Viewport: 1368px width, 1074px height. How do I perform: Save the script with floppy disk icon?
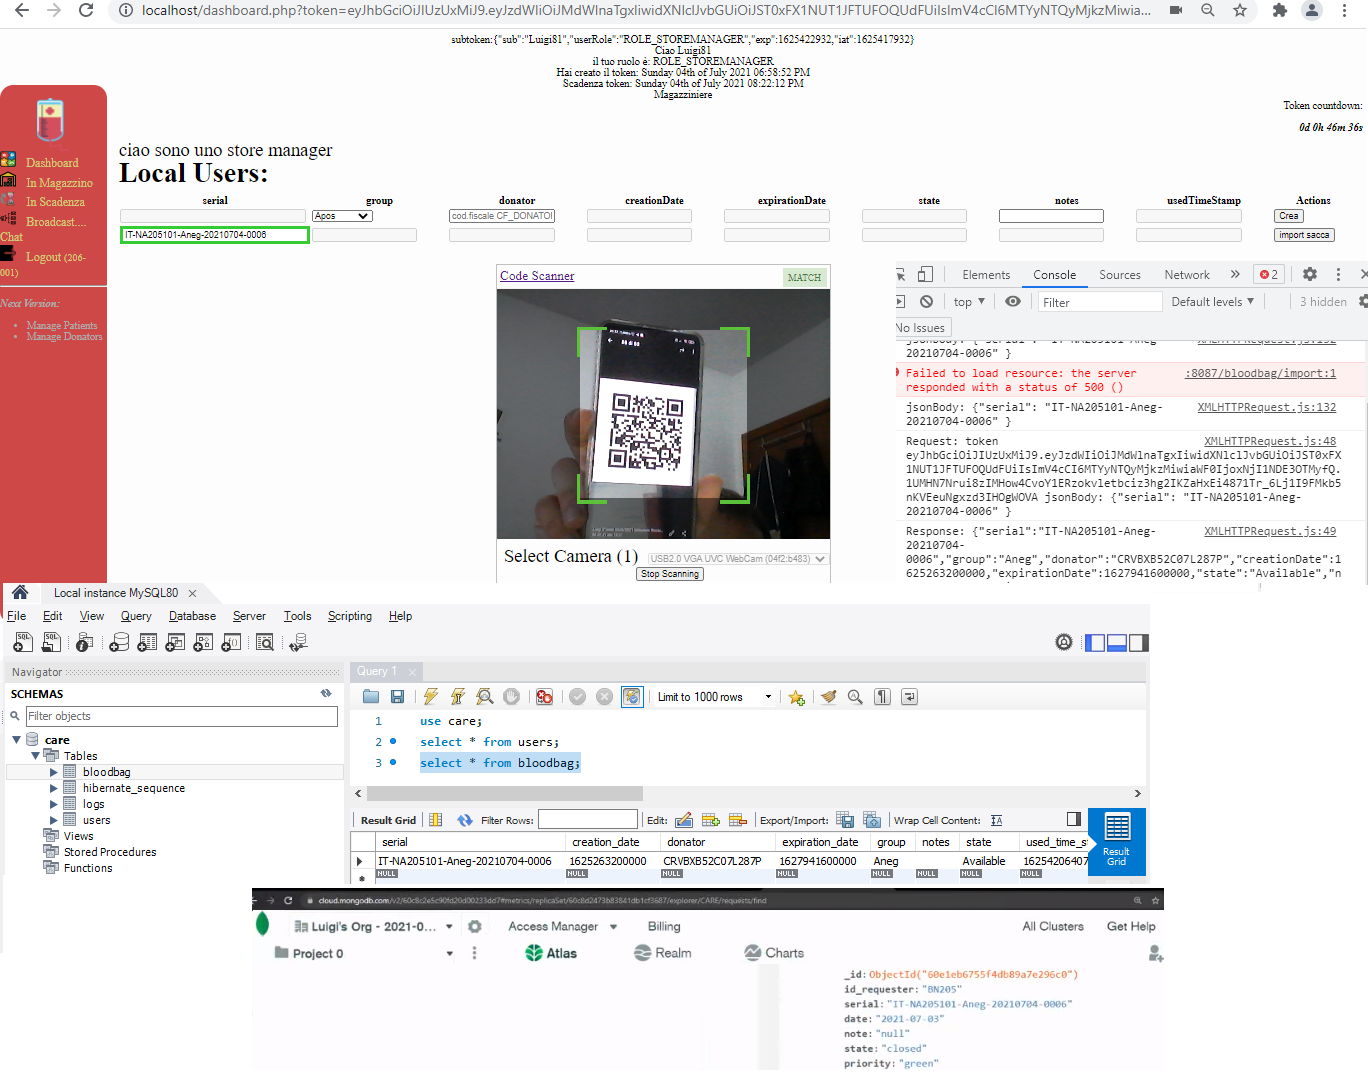pyautogui.click(x=397, y=697)
